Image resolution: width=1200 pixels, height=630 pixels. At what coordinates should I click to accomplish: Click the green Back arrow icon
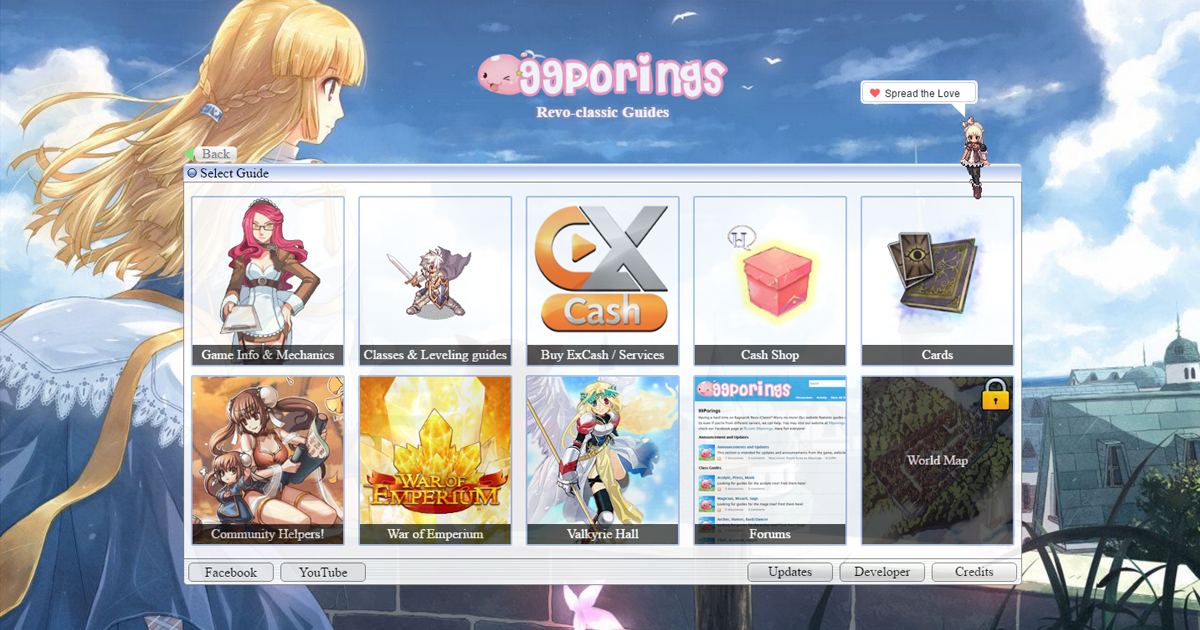point(190,154)
